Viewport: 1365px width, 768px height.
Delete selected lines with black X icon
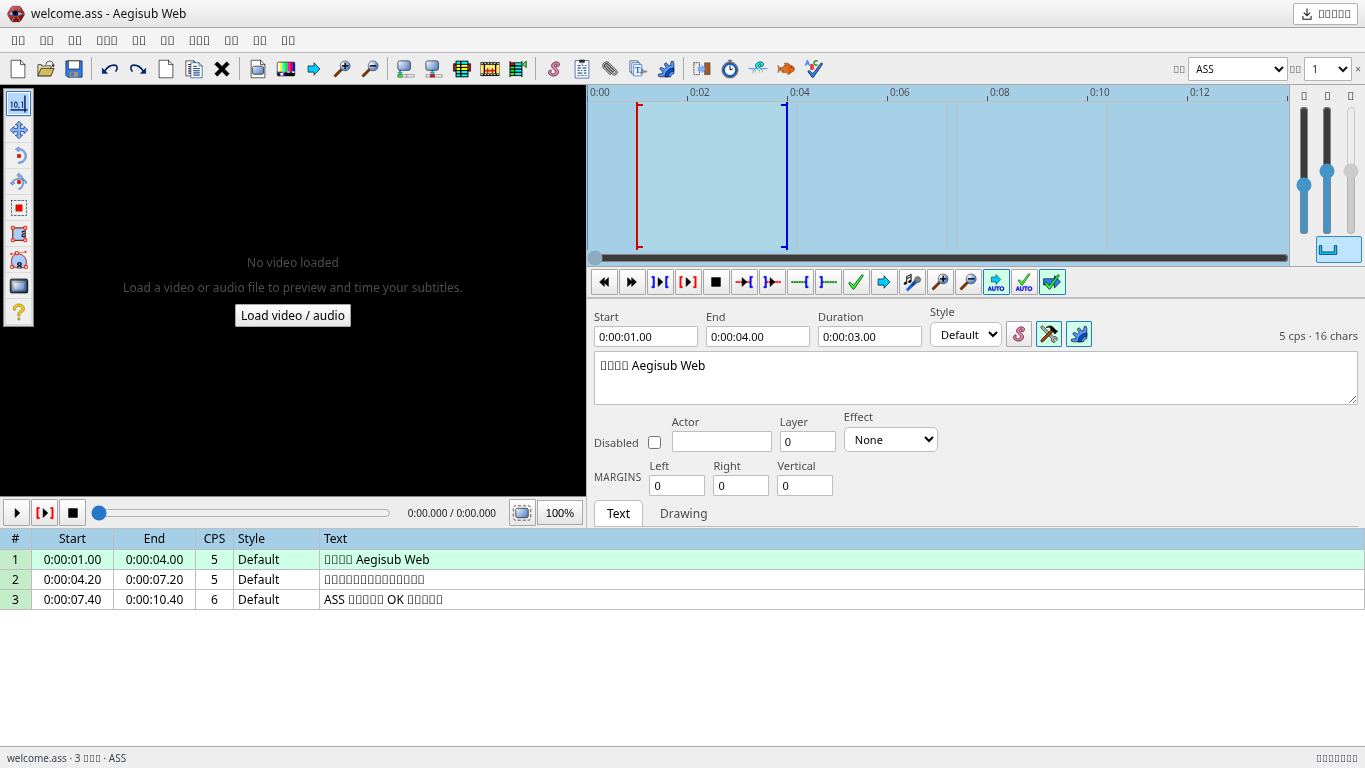221,69
